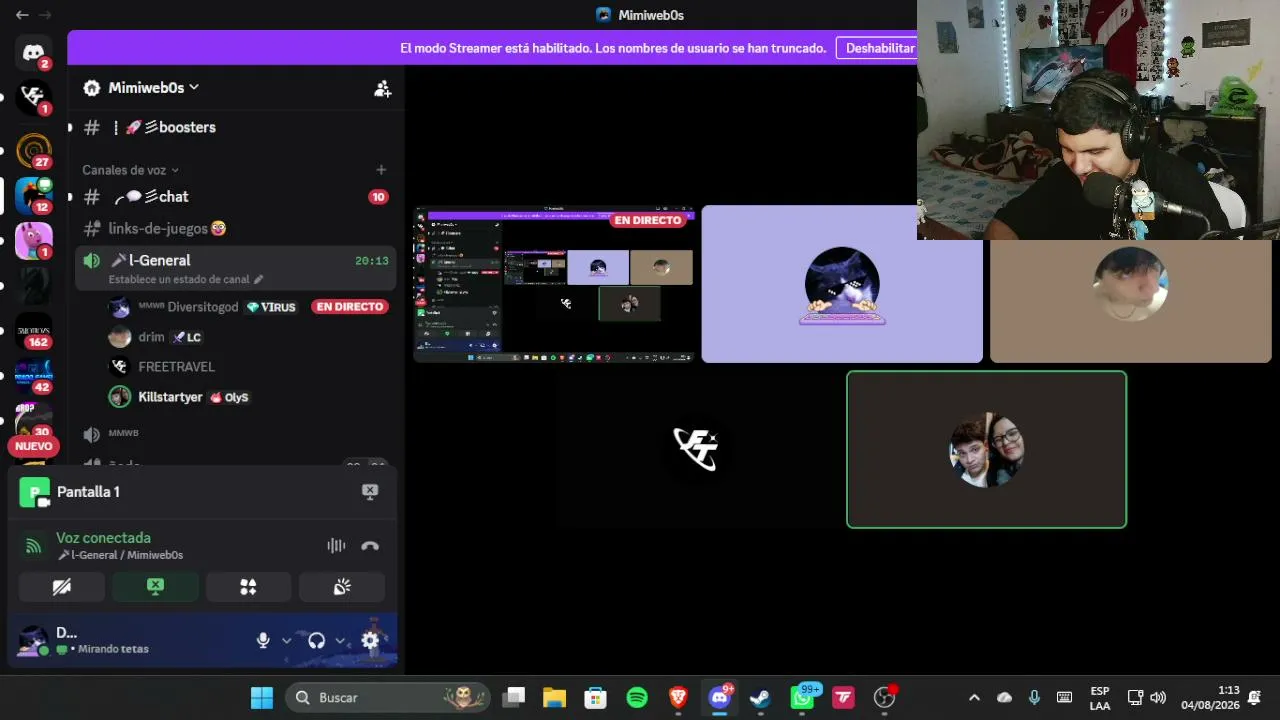The image size is (1280, 720).
Task: Open OBS Studio from the taskbar
Action: [x=884, y=697]
